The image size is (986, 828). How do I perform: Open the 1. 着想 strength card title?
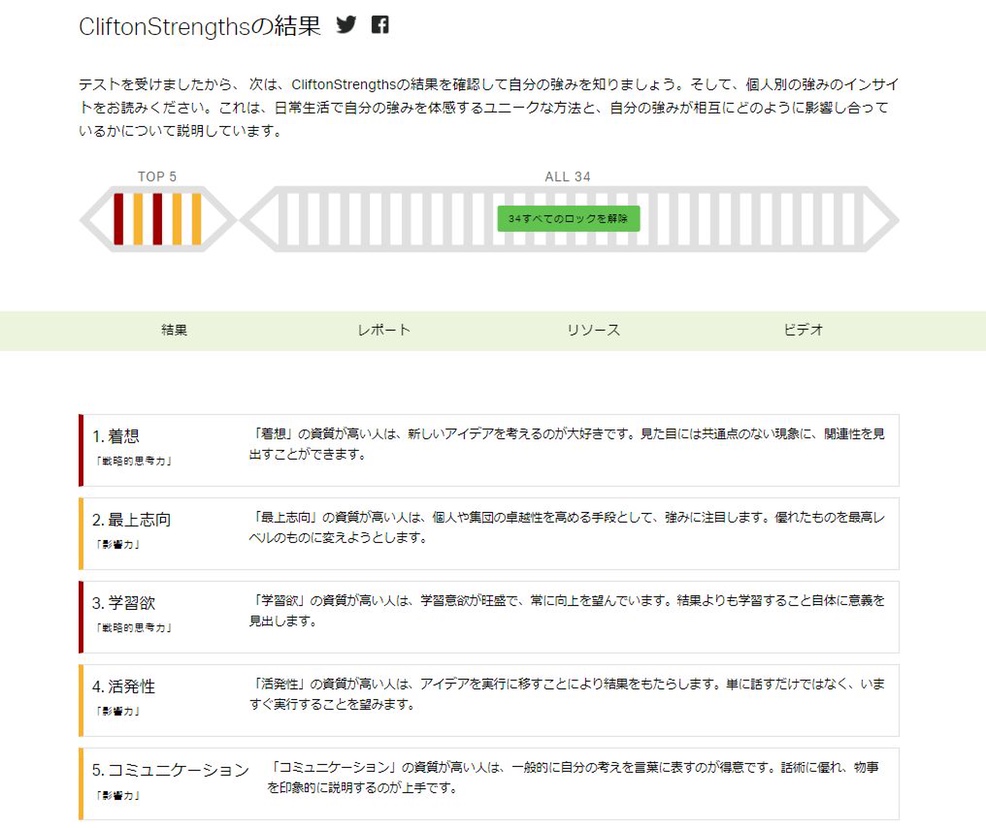click(x=116, y=436)
